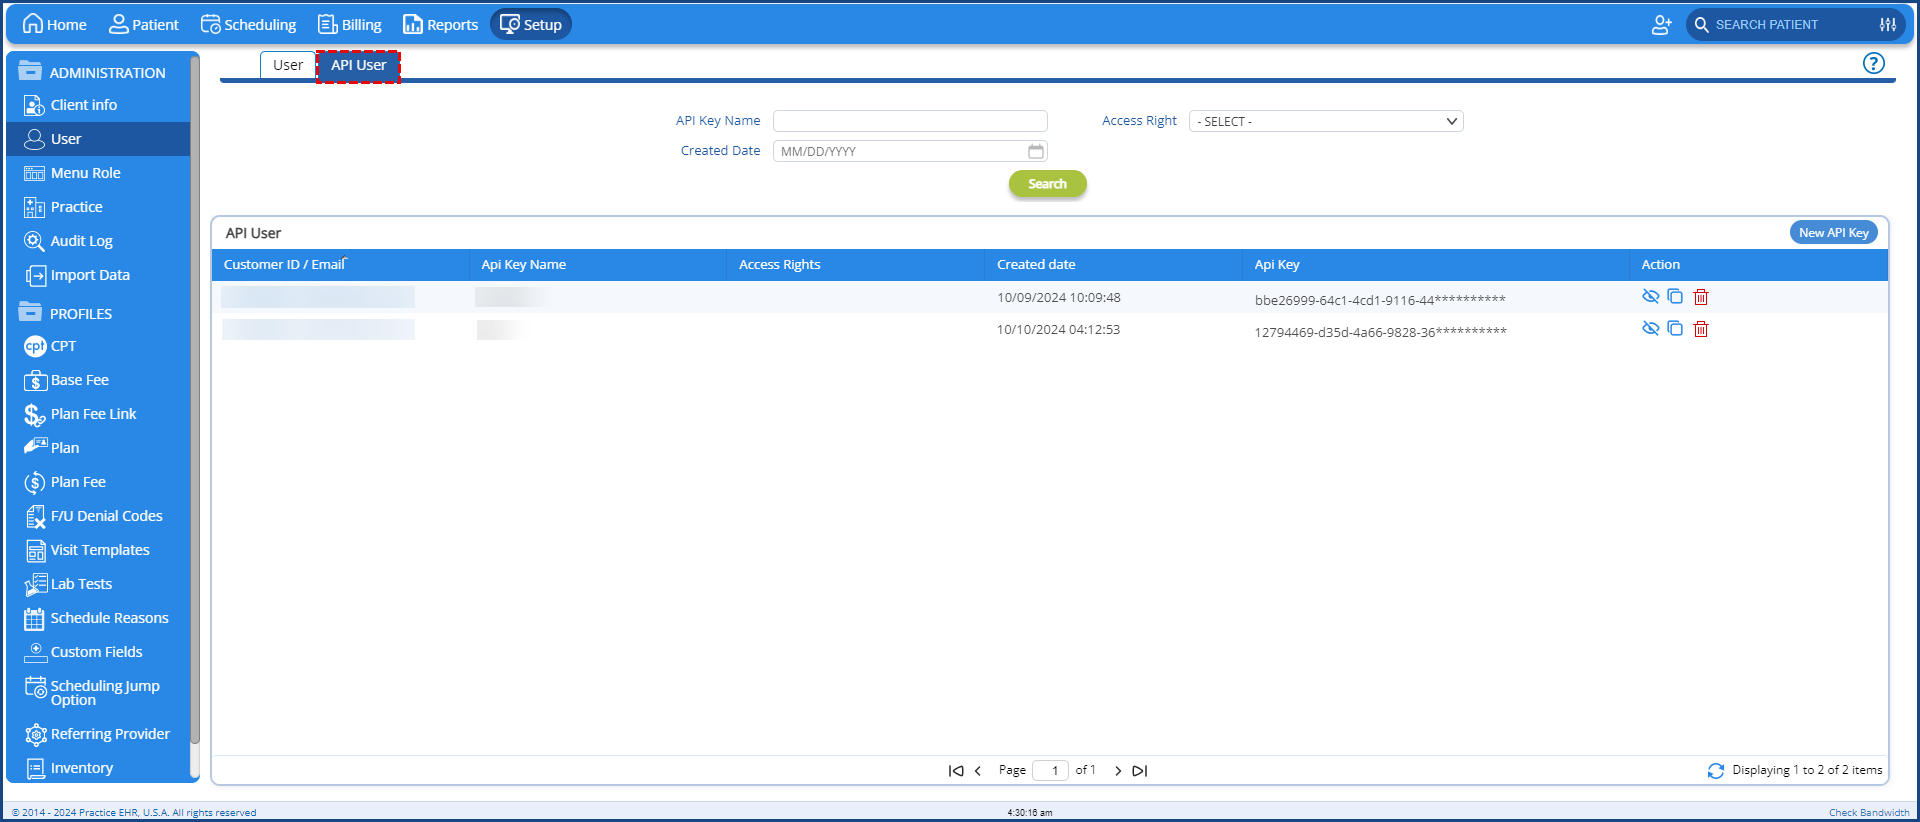The image size is (1920, 822).
Task: Click the green Search button
Action: coord(1047,184)
